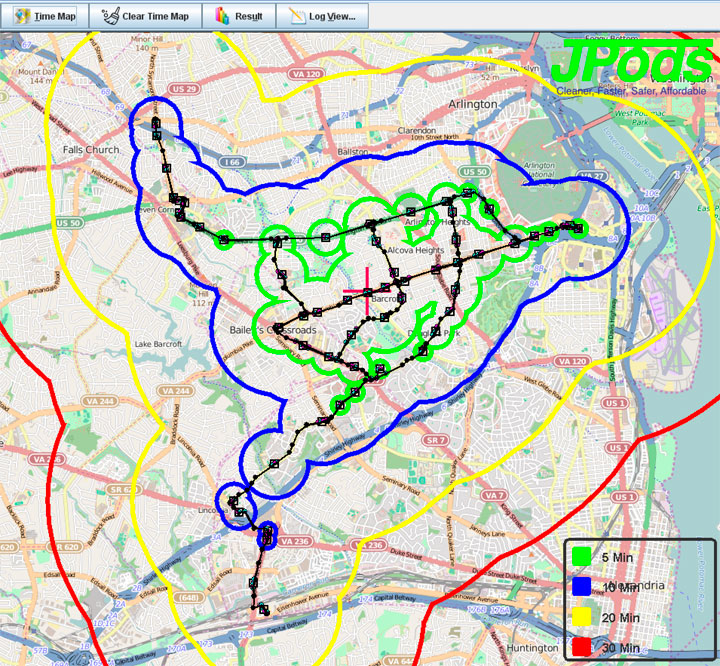The height and width of the screenshot is (666, 720).
Task: Select the blue 10 Min legend swatch
Action: click(581, 587)
